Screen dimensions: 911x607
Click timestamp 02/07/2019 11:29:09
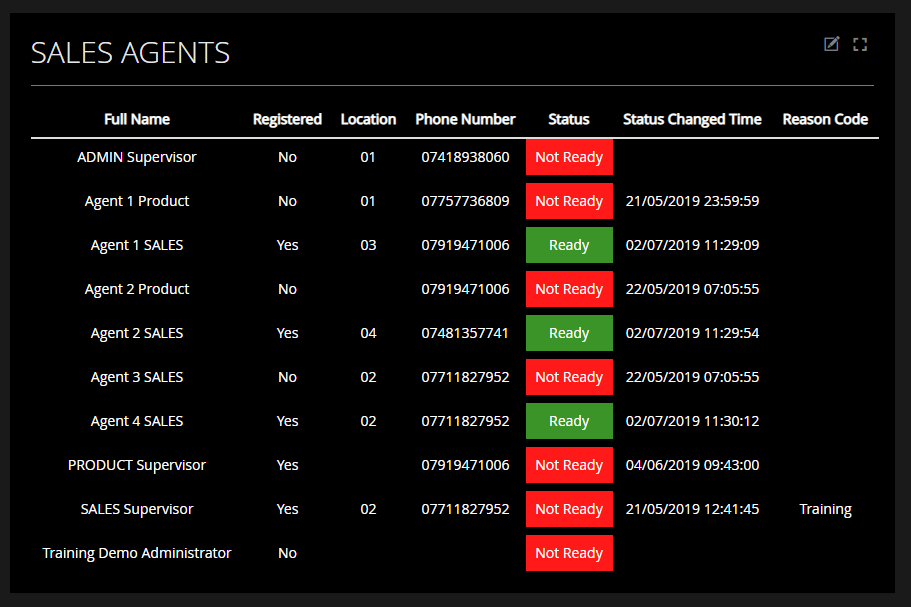[x=692, y=245]
